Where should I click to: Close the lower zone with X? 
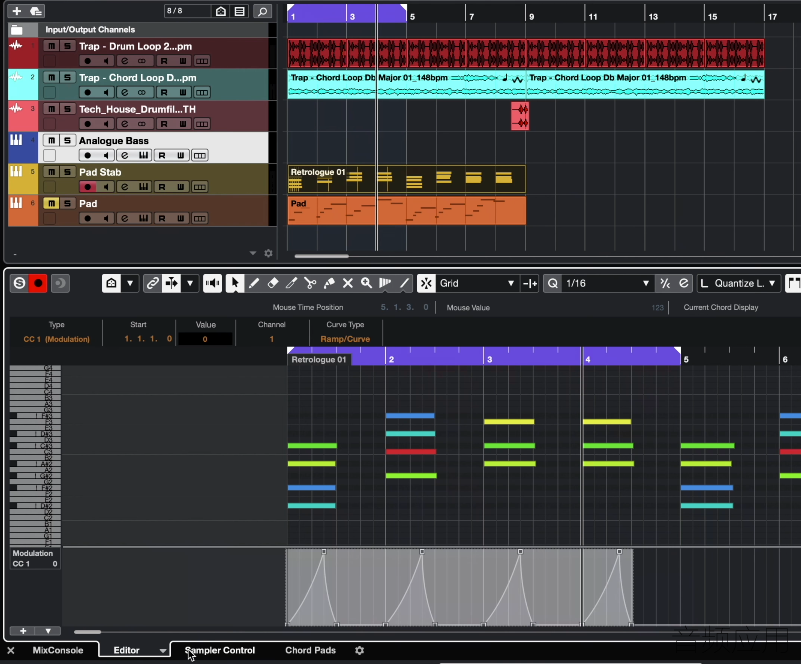tap(11, 650)
